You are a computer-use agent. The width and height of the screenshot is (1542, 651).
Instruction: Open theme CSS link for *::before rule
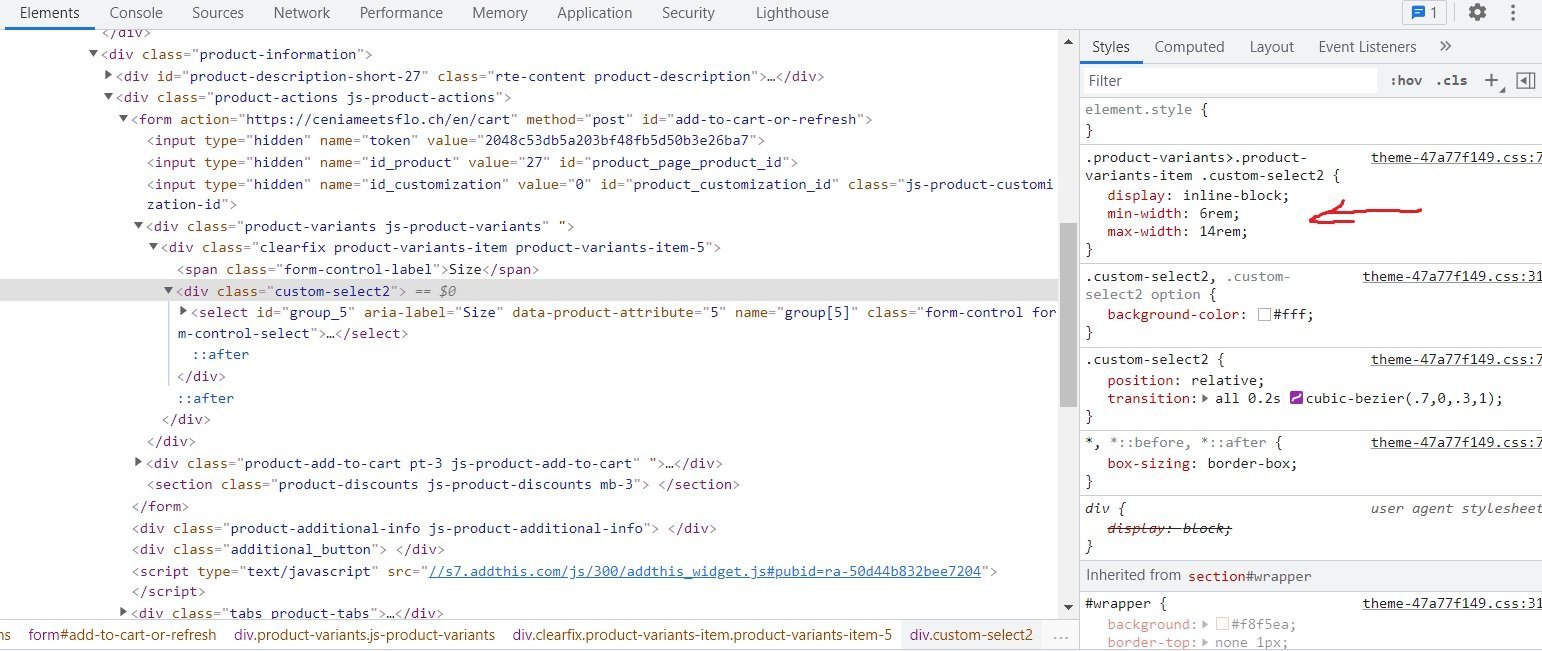pos(1456,442)
